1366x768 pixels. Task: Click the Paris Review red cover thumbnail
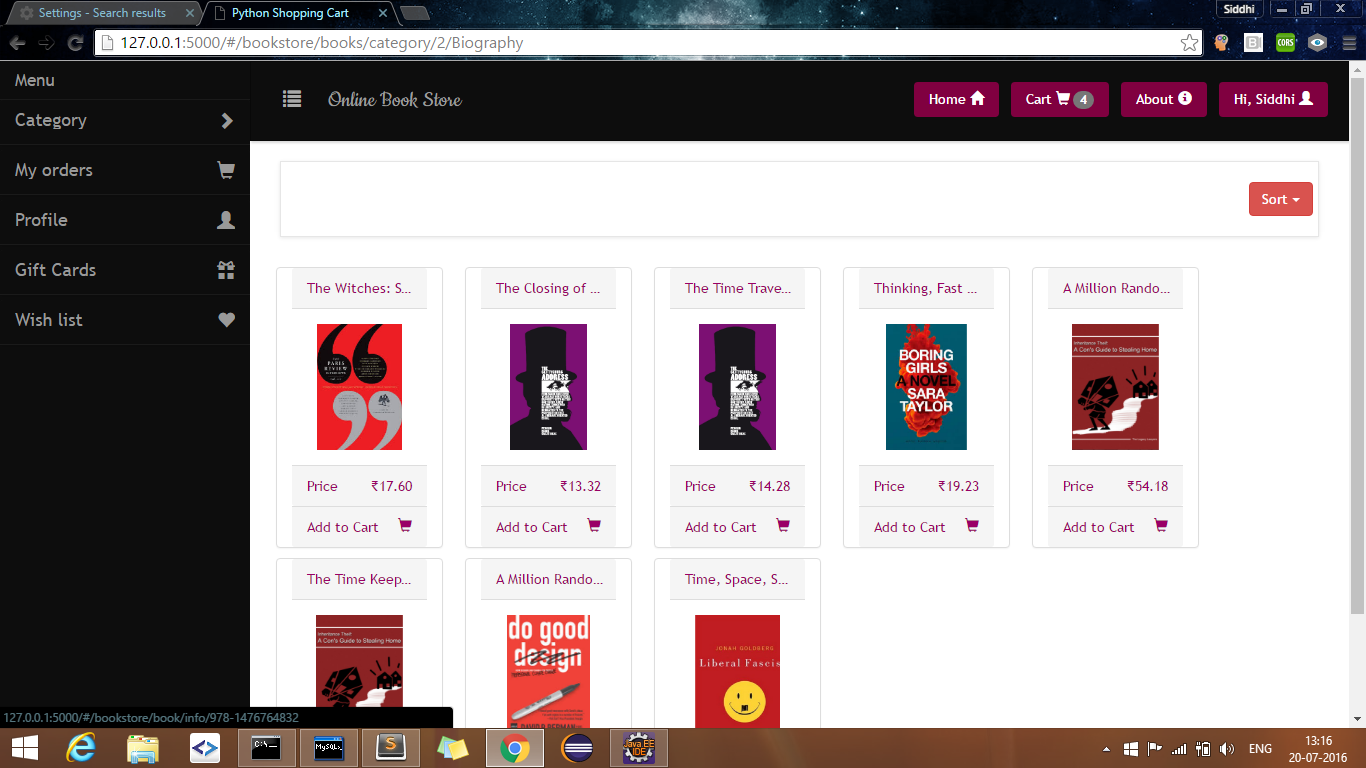click(359, 387)
